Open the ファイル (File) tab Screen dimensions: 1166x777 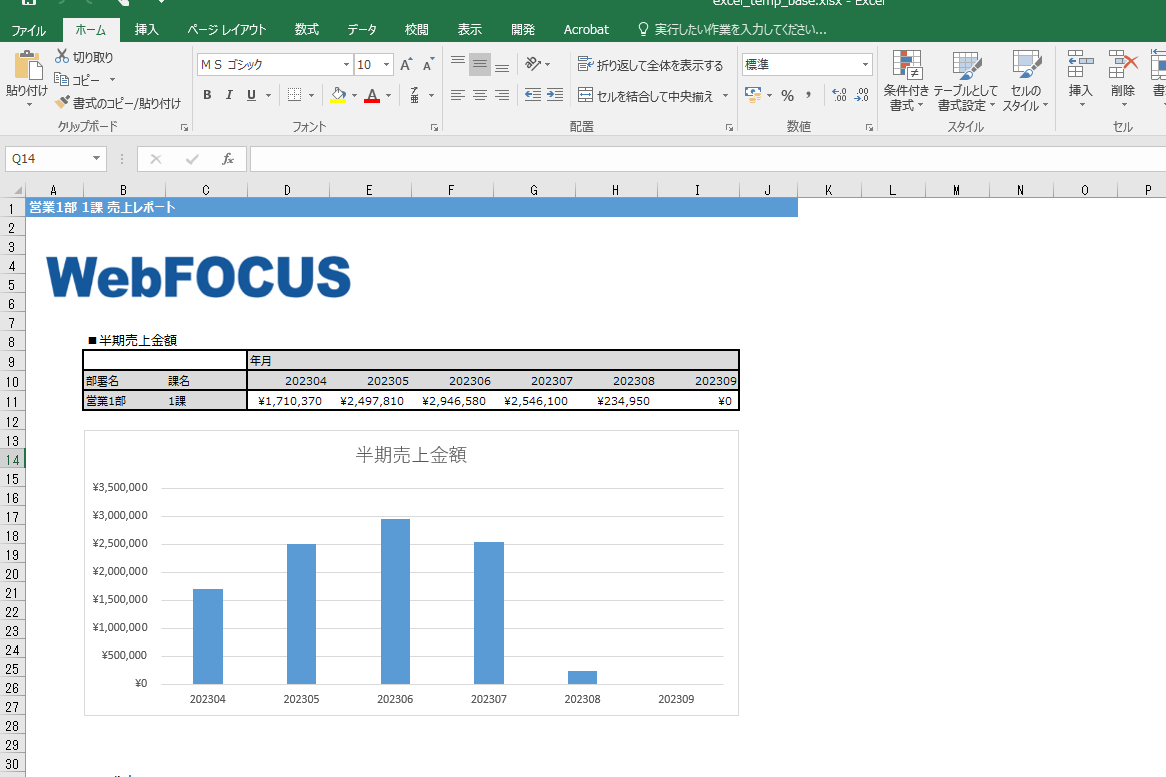tap(28, 30)
